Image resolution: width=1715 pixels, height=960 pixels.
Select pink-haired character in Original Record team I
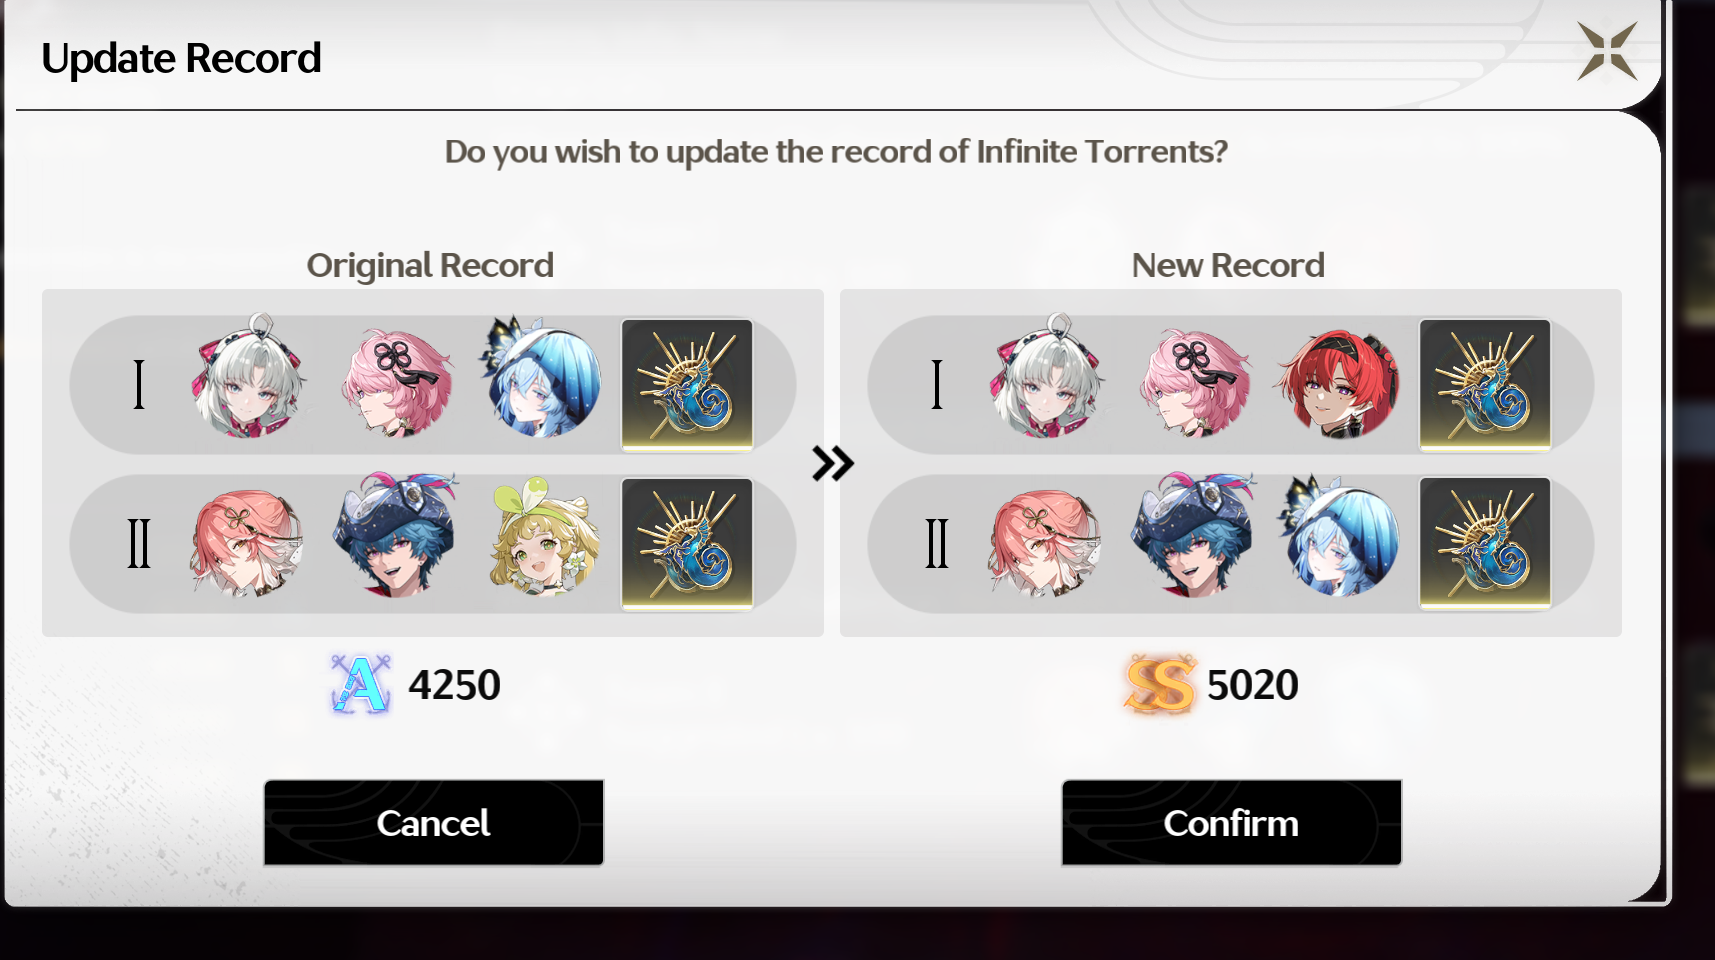397,382
